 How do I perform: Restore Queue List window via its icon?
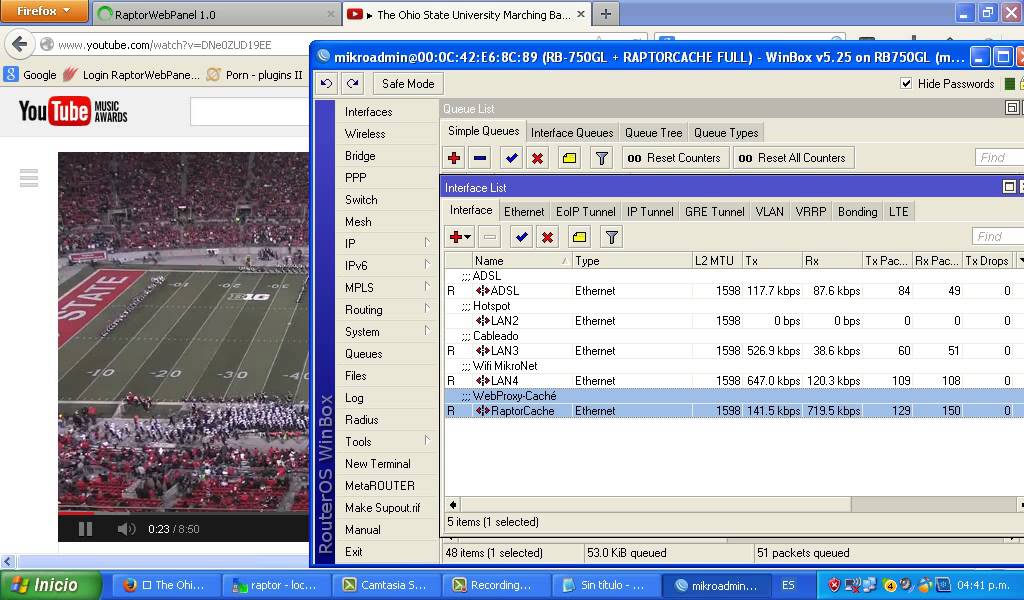(1012, 108)
